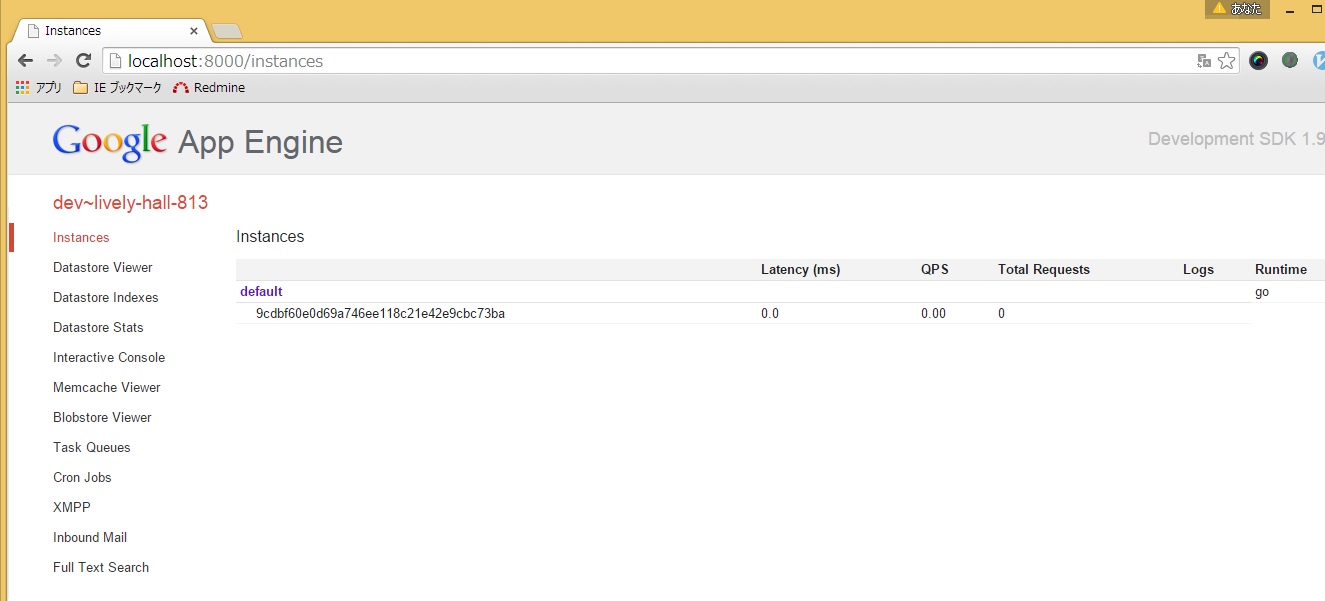This screenshot has width=1325, height=601.
Task: Click the 0.0 latency value
Action: pos(770,314)
